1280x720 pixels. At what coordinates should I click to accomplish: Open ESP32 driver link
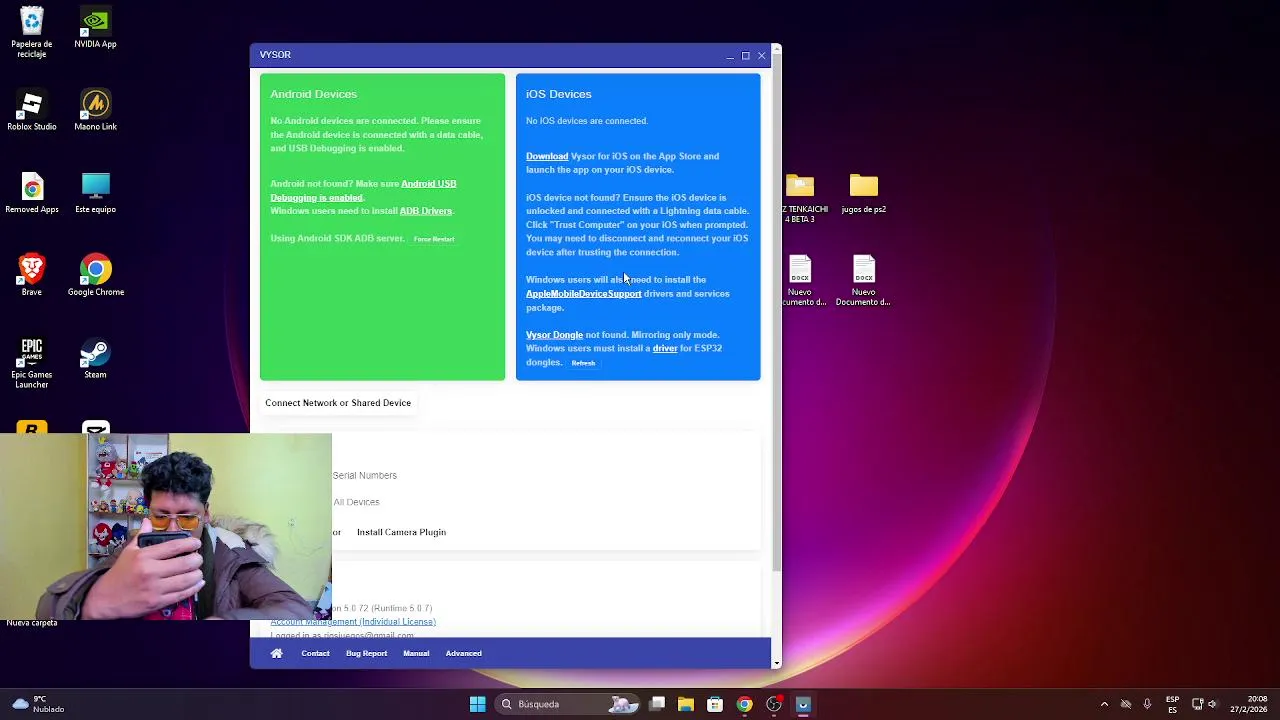[x=665, y=348]
